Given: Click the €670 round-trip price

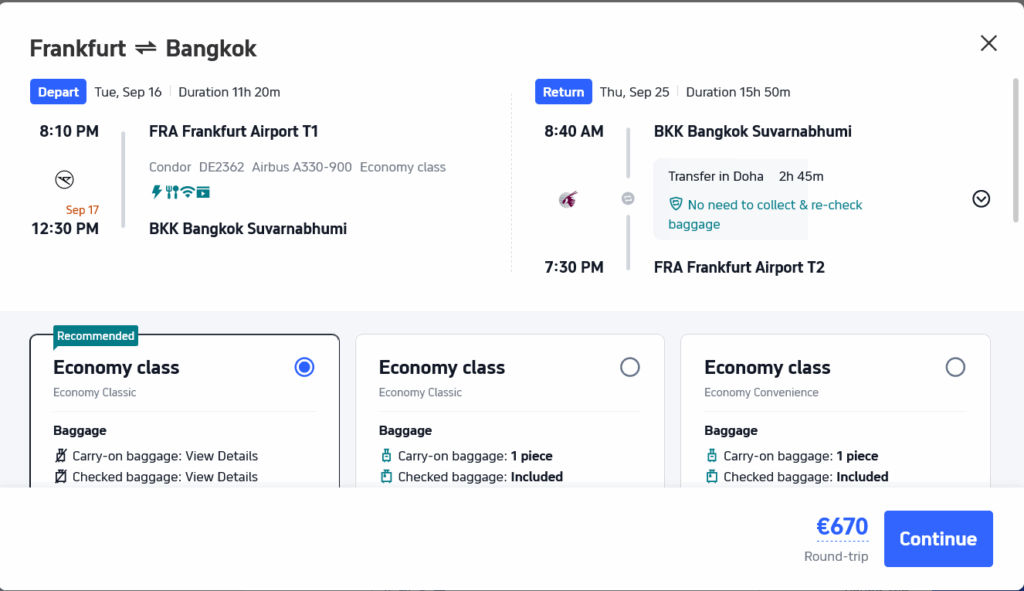Looking at the screenshot, I should tap(842, 527).
